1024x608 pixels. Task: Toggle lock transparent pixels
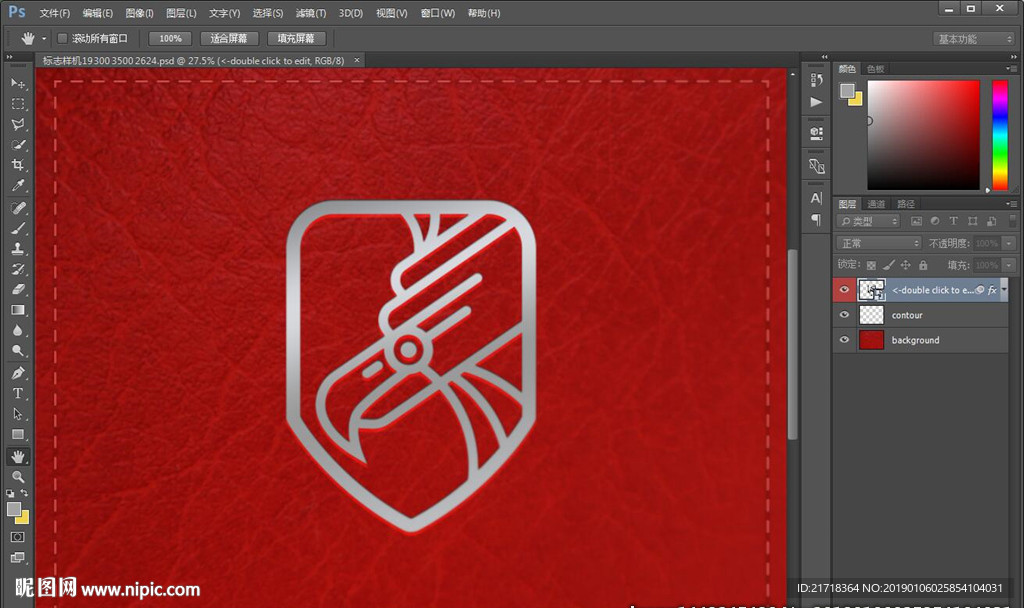coord(871,265)
